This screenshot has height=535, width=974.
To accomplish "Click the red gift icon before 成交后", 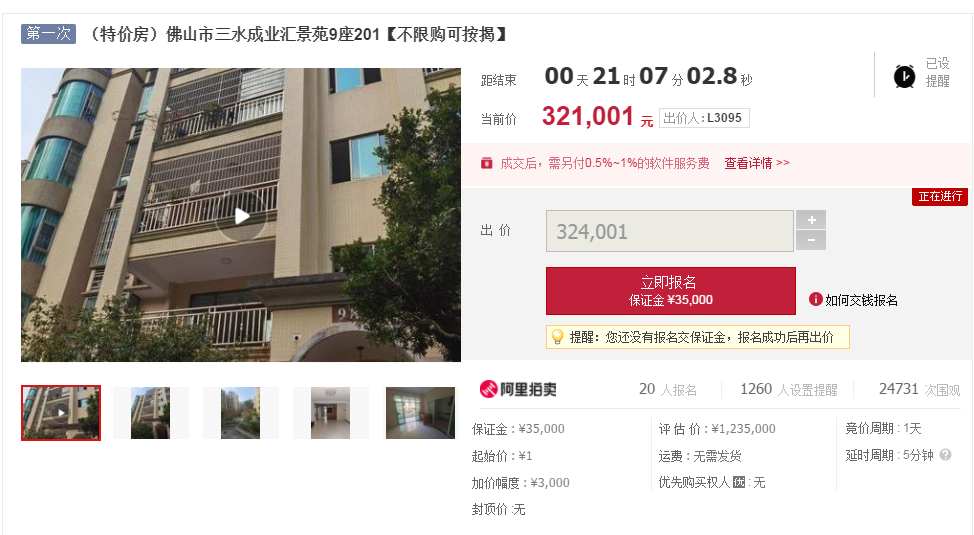I will coord(486,163).
